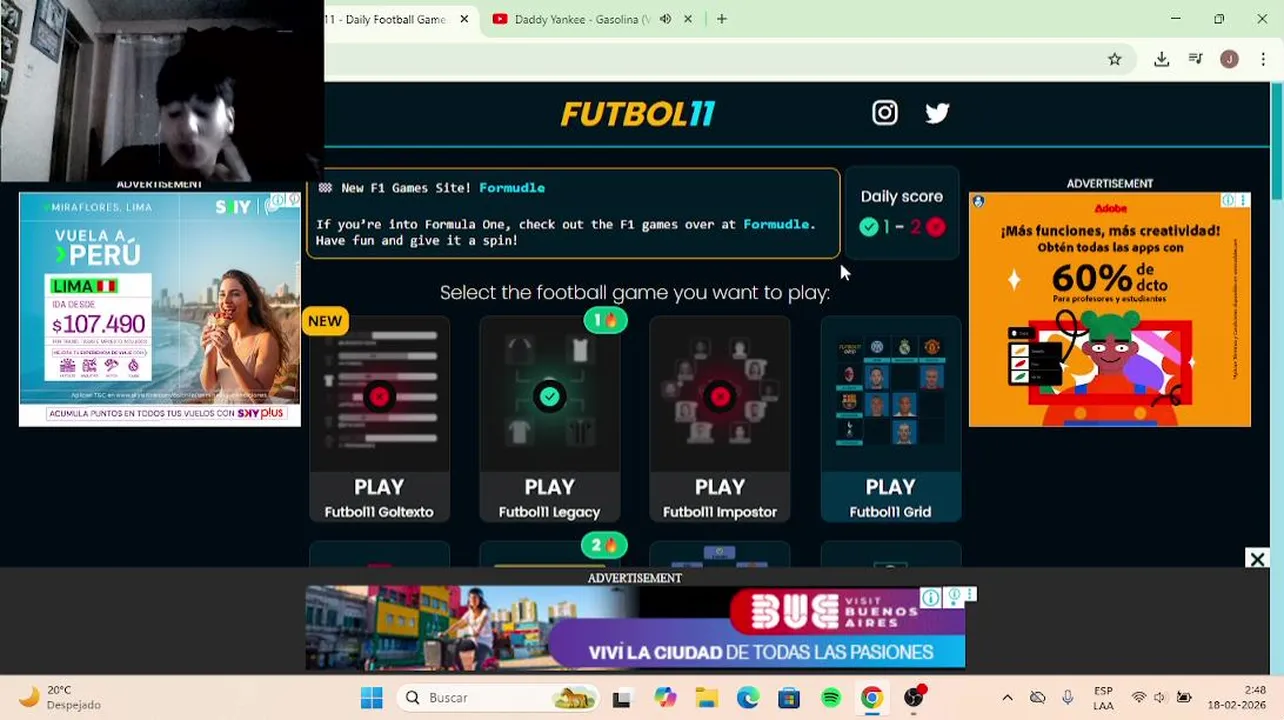
Task: Open the weather widget showing 20°C Despejado
Action: tap(60, 698)
